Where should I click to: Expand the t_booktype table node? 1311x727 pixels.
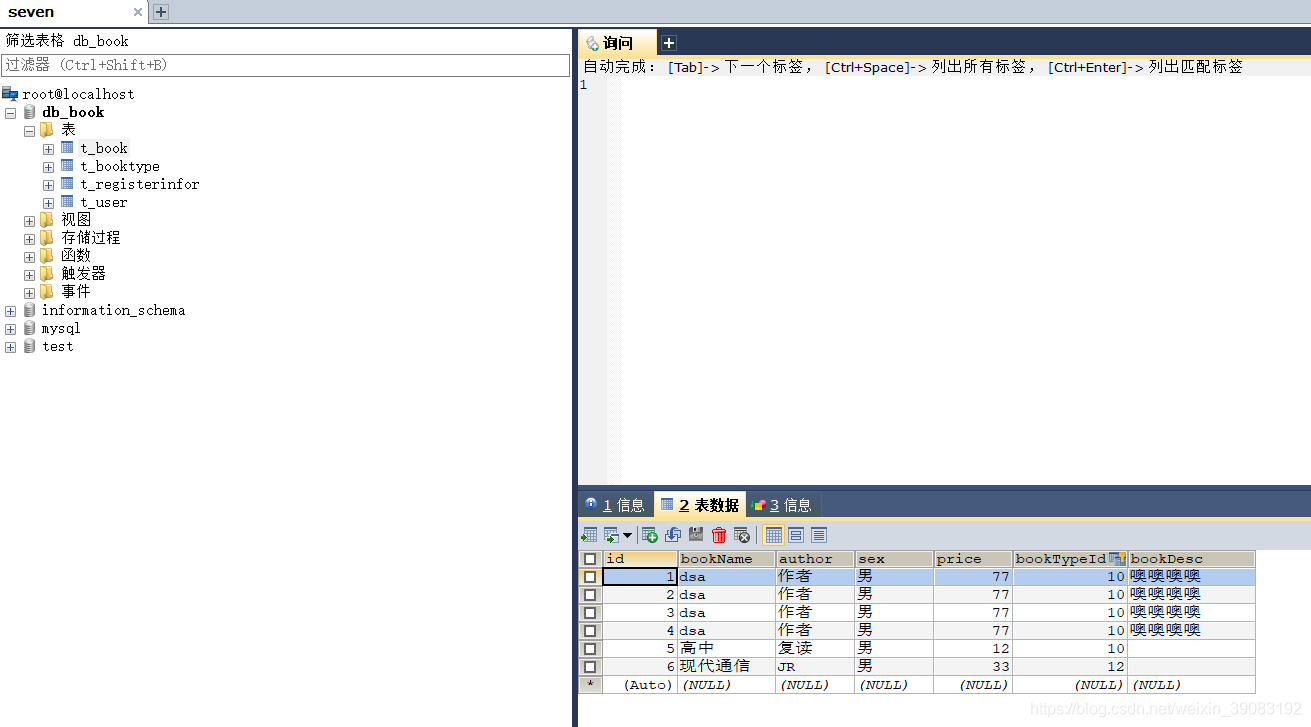tap(48, 167)
